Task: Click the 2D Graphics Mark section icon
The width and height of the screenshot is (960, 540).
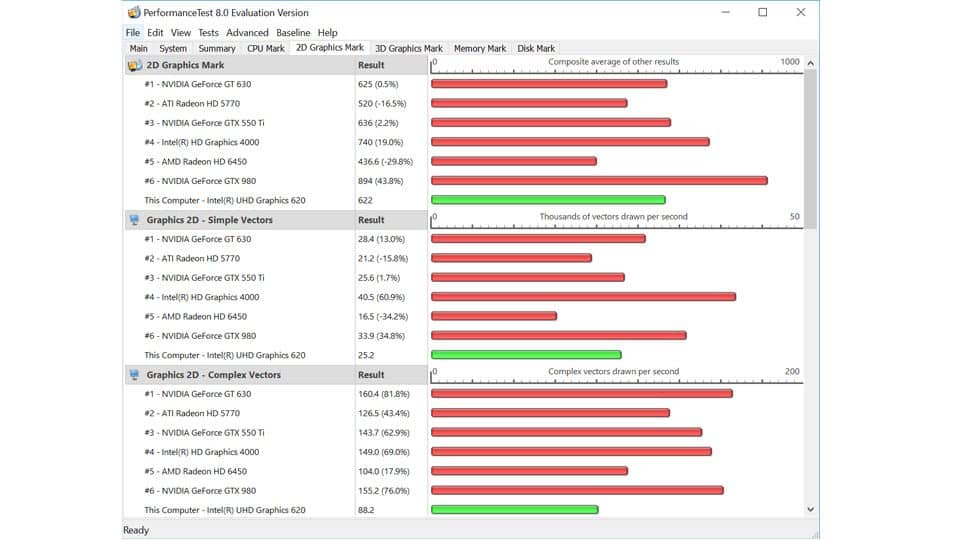Action: 134,65
